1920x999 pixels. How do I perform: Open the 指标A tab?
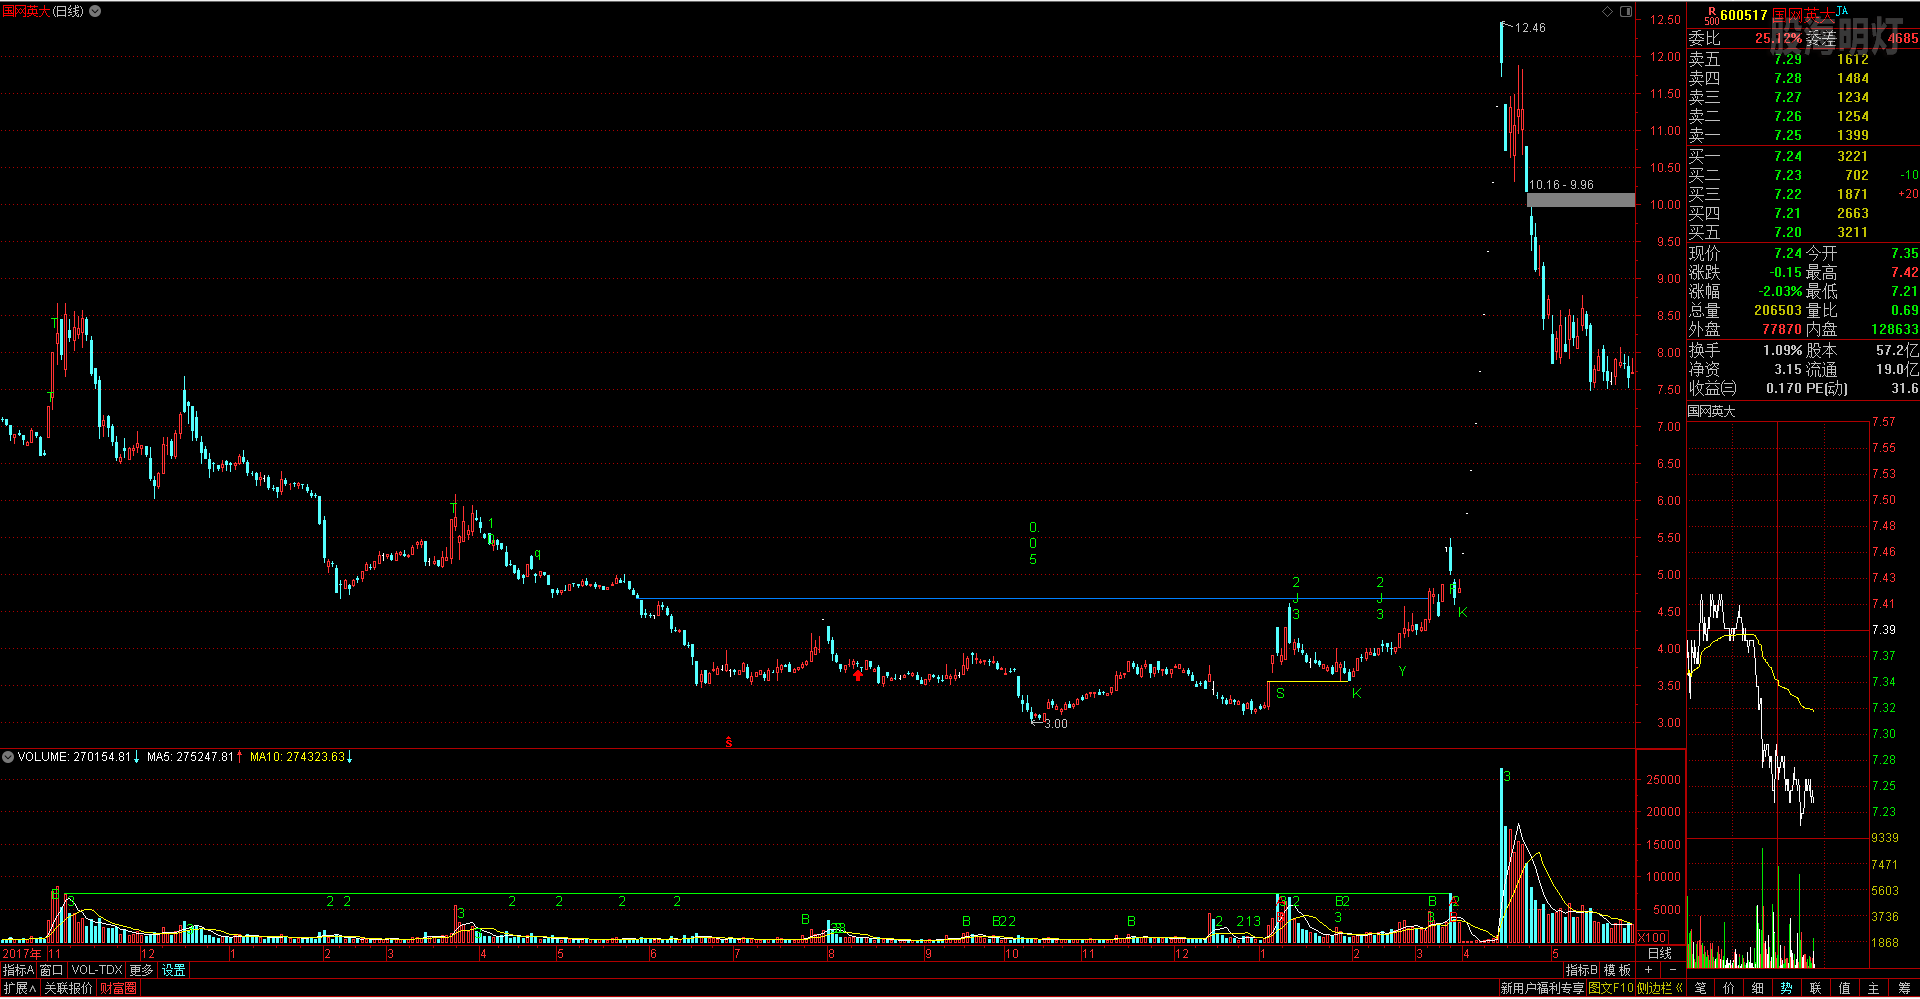click(x=18, y=970)
